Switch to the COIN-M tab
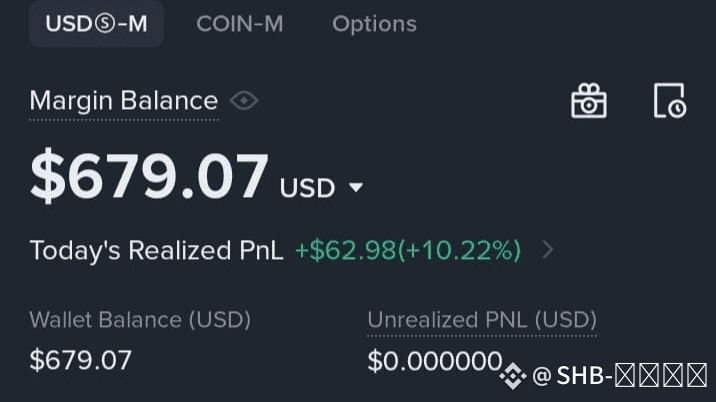The height and width of the screenshot is (402, 716). (240, 24)
